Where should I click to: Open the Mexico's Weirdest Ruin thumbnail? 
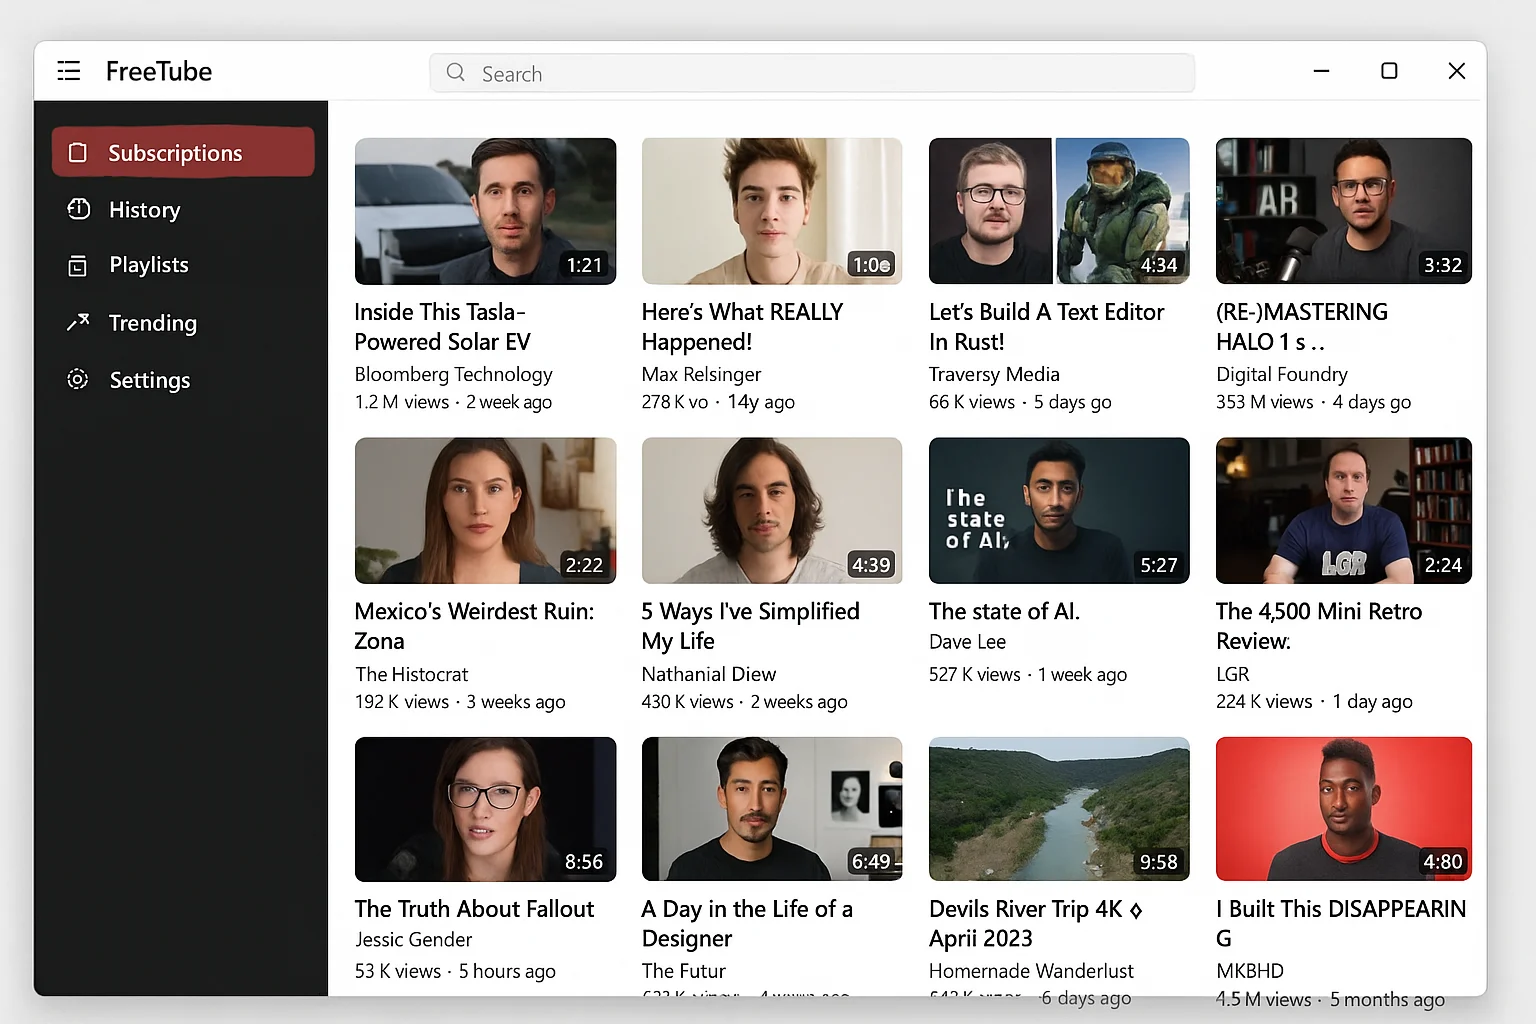485,510
